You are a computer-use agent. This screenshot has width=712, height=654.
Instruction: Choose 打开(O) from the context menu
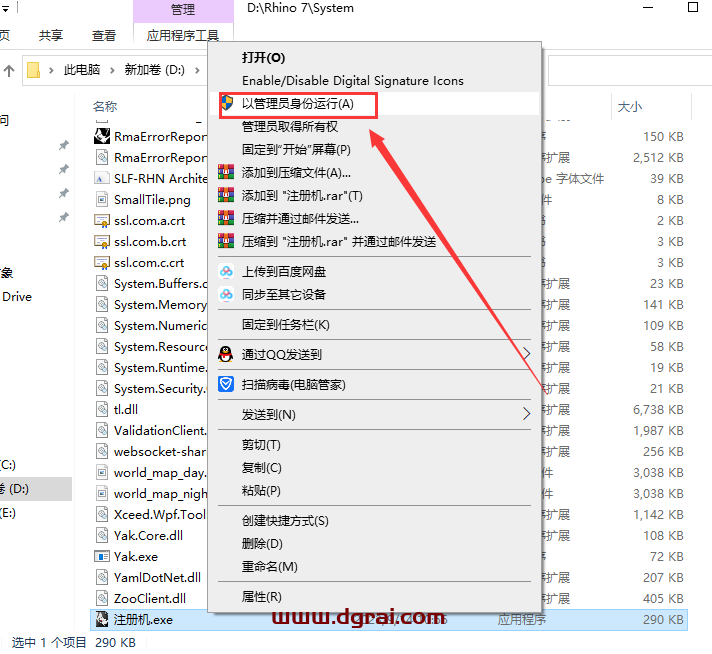(x=263, y=58)
